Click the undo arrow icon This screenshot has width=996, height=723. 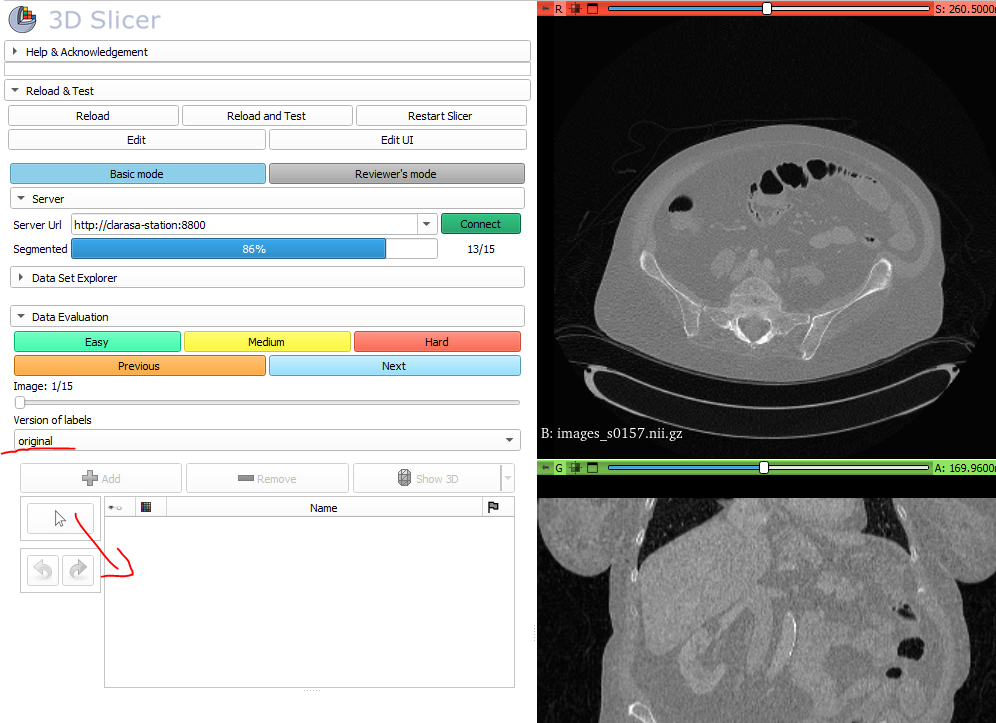tap(41, 570)
